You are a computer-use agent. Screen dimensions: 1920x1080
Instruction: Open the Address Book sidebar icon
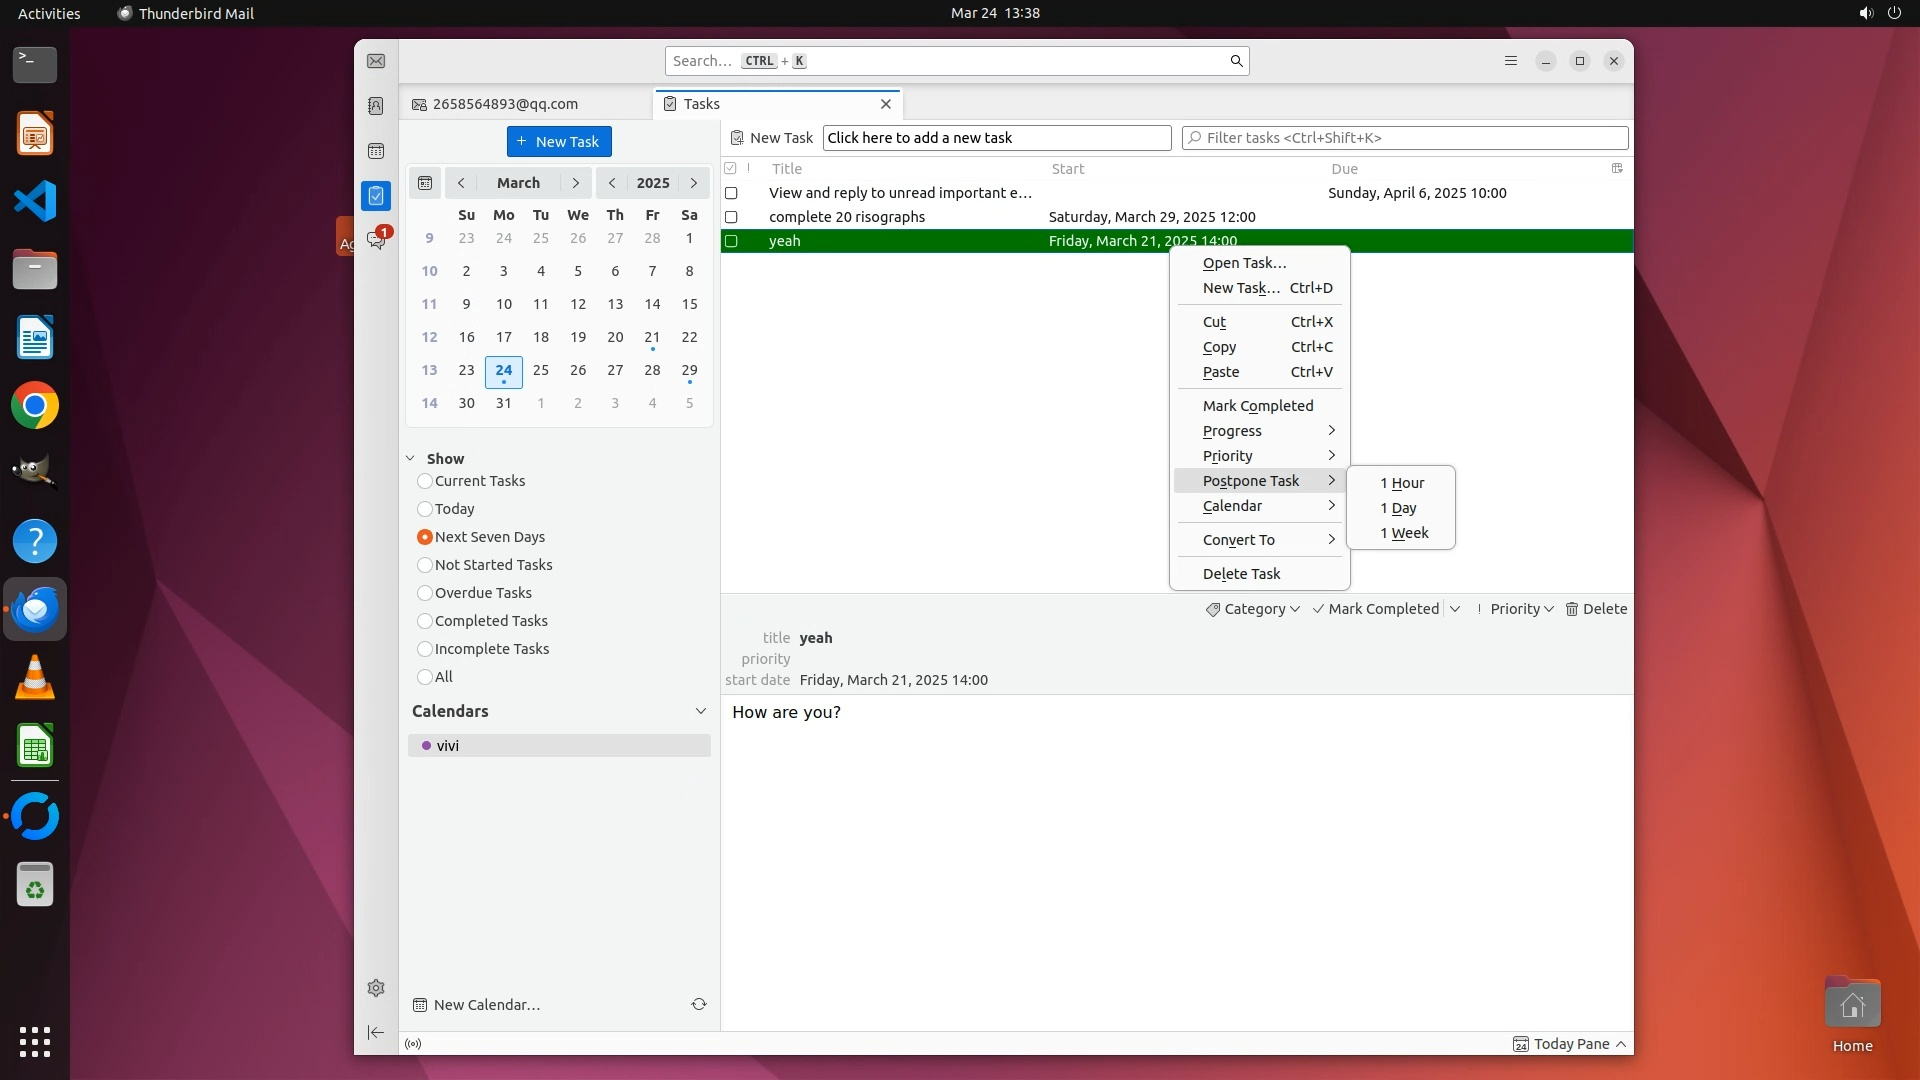(376, 106)
